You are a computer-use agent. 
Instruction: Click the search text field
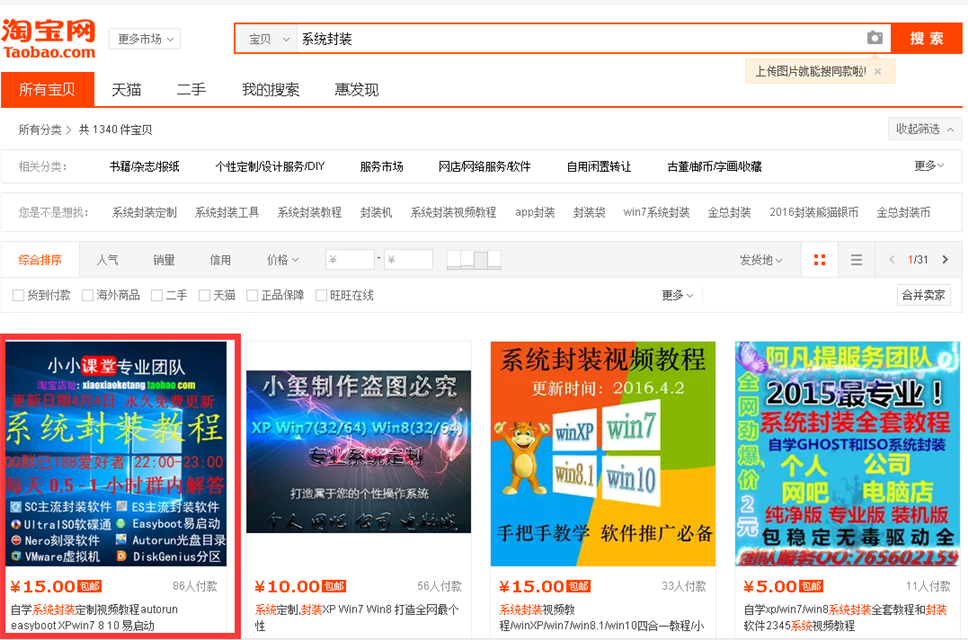(580, 39)
